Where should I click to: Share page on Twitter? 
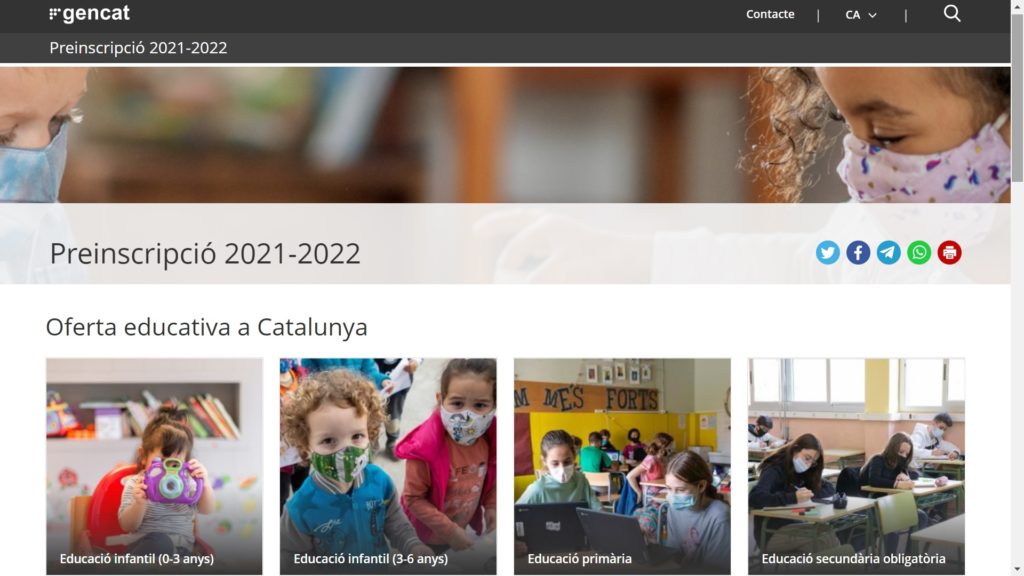tap(827, 253)
